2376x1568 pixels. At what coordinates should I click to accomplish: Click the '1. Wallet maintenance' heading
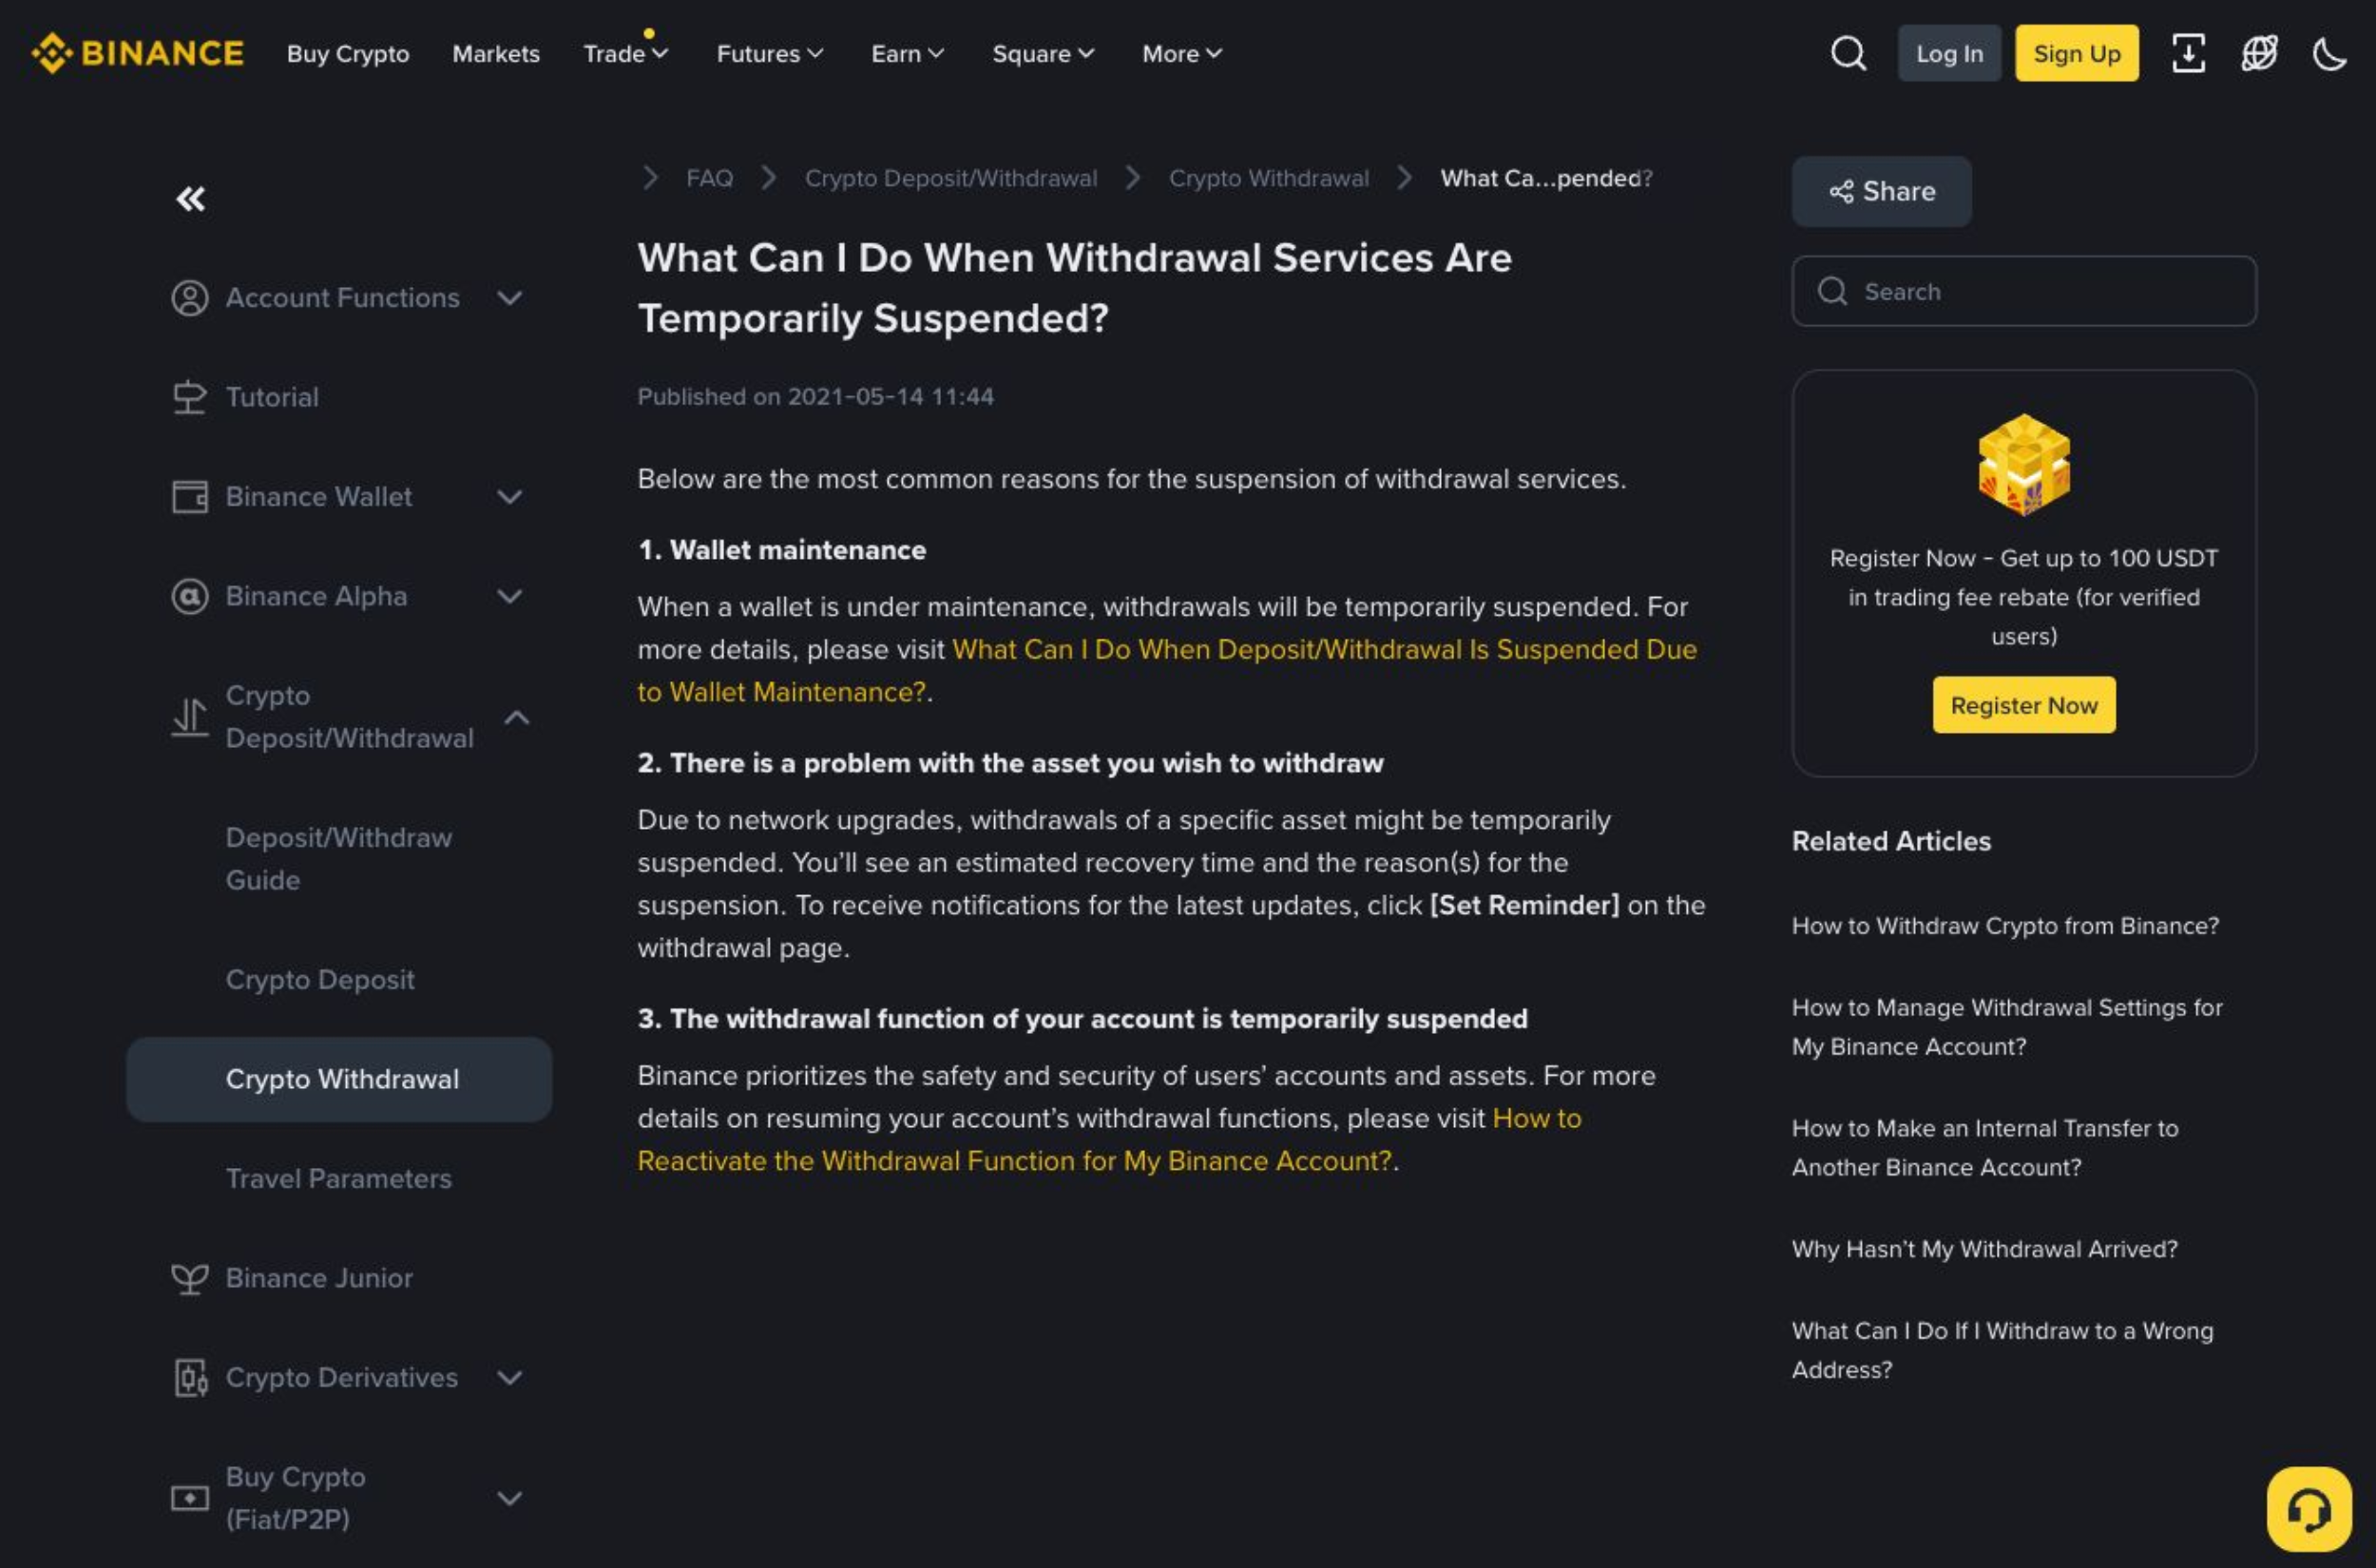tap(782, 550)
